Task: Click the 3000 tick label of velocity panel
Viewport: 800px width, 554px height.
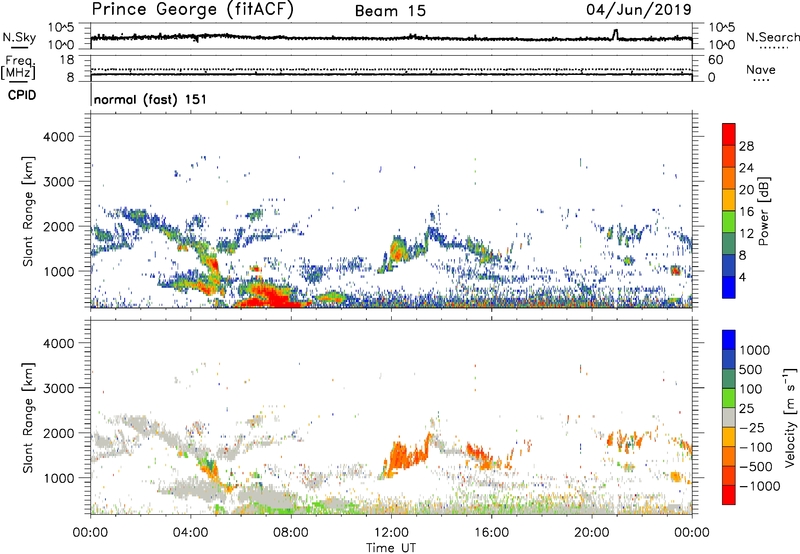Action: pyautogui.click(x=58, y=388)
